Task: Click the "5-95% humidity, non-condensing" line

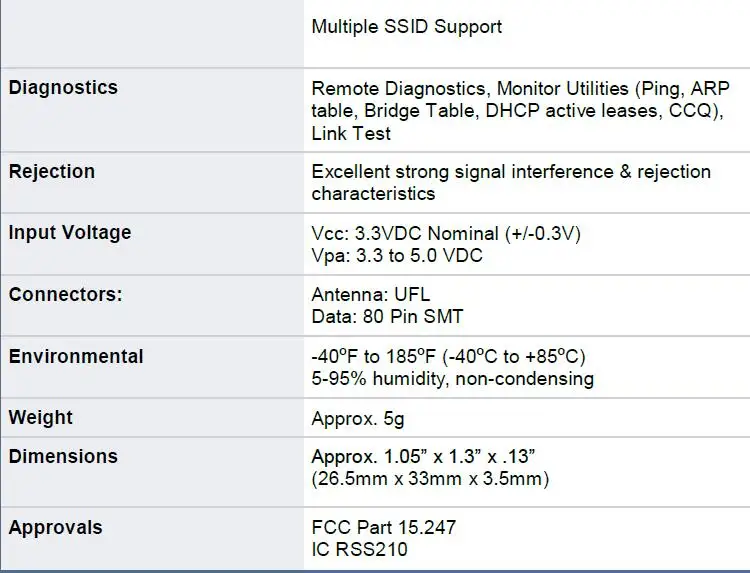Action: (452, 379)
